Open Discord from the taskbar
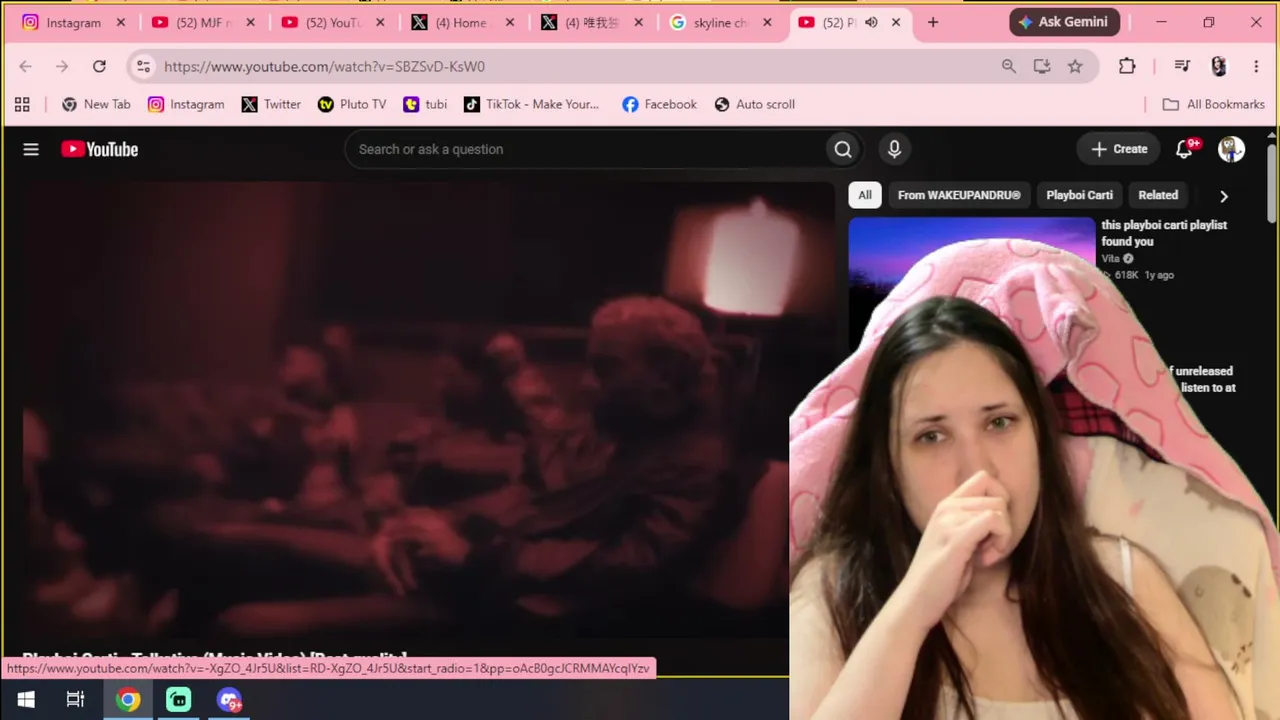The image size is (1280, 720). pos(230,700)
